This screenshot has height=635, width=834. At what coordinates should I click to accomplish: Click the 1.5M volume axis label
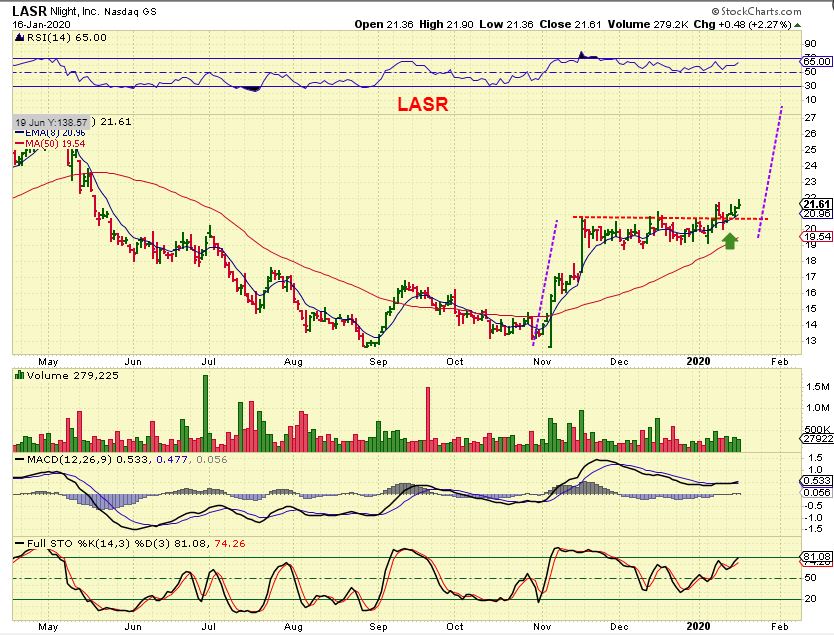click(x=818, y=387)
